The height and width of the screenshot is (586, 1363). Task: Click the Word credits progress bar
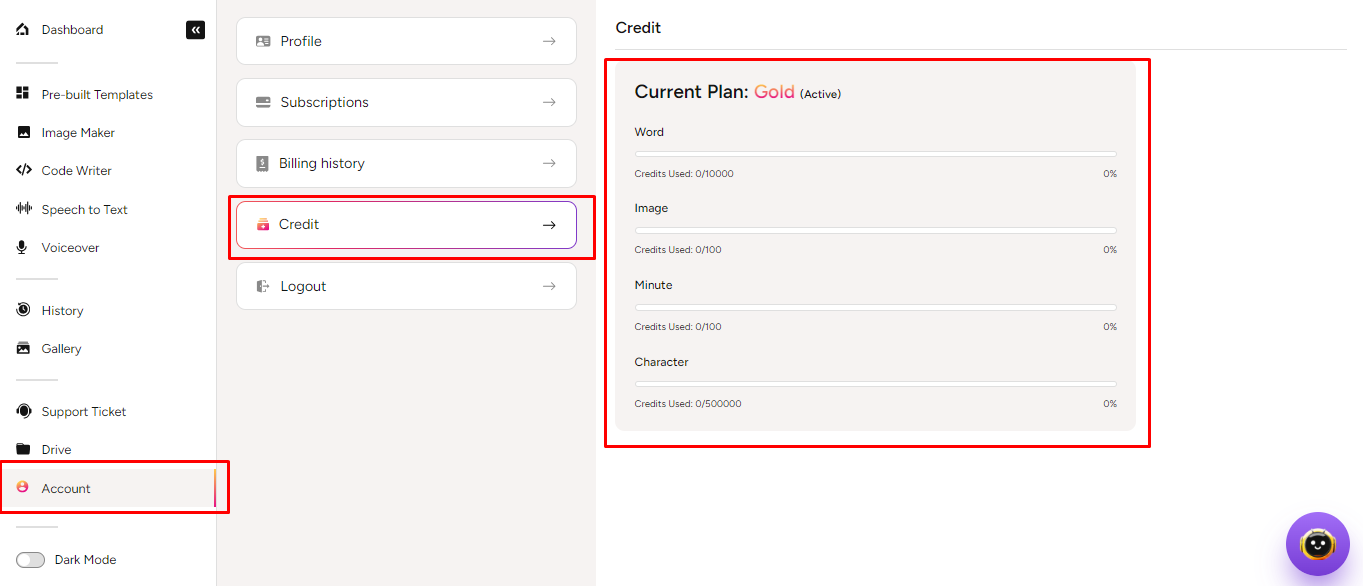click(x=875, y=154)
